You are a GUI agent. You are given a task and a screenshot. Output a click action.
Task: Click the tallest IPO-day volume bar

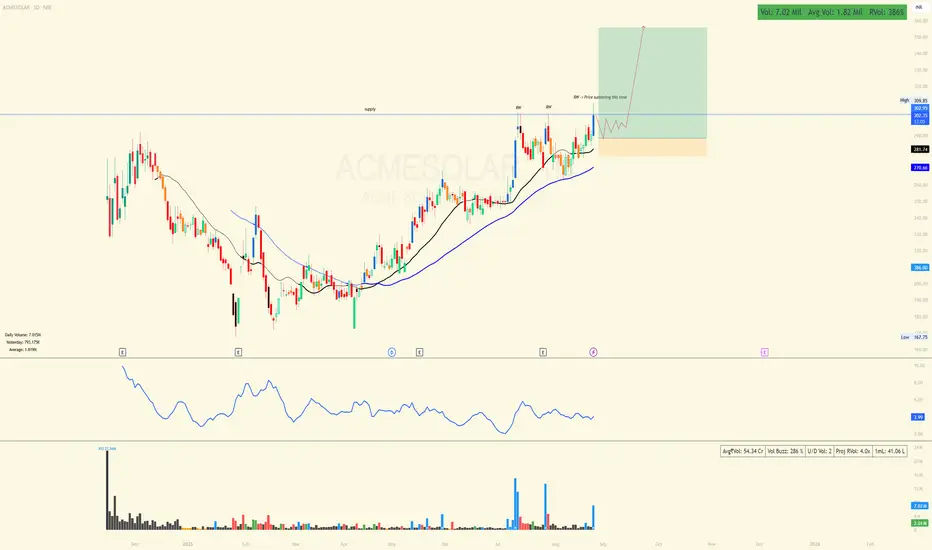point(108,491)
